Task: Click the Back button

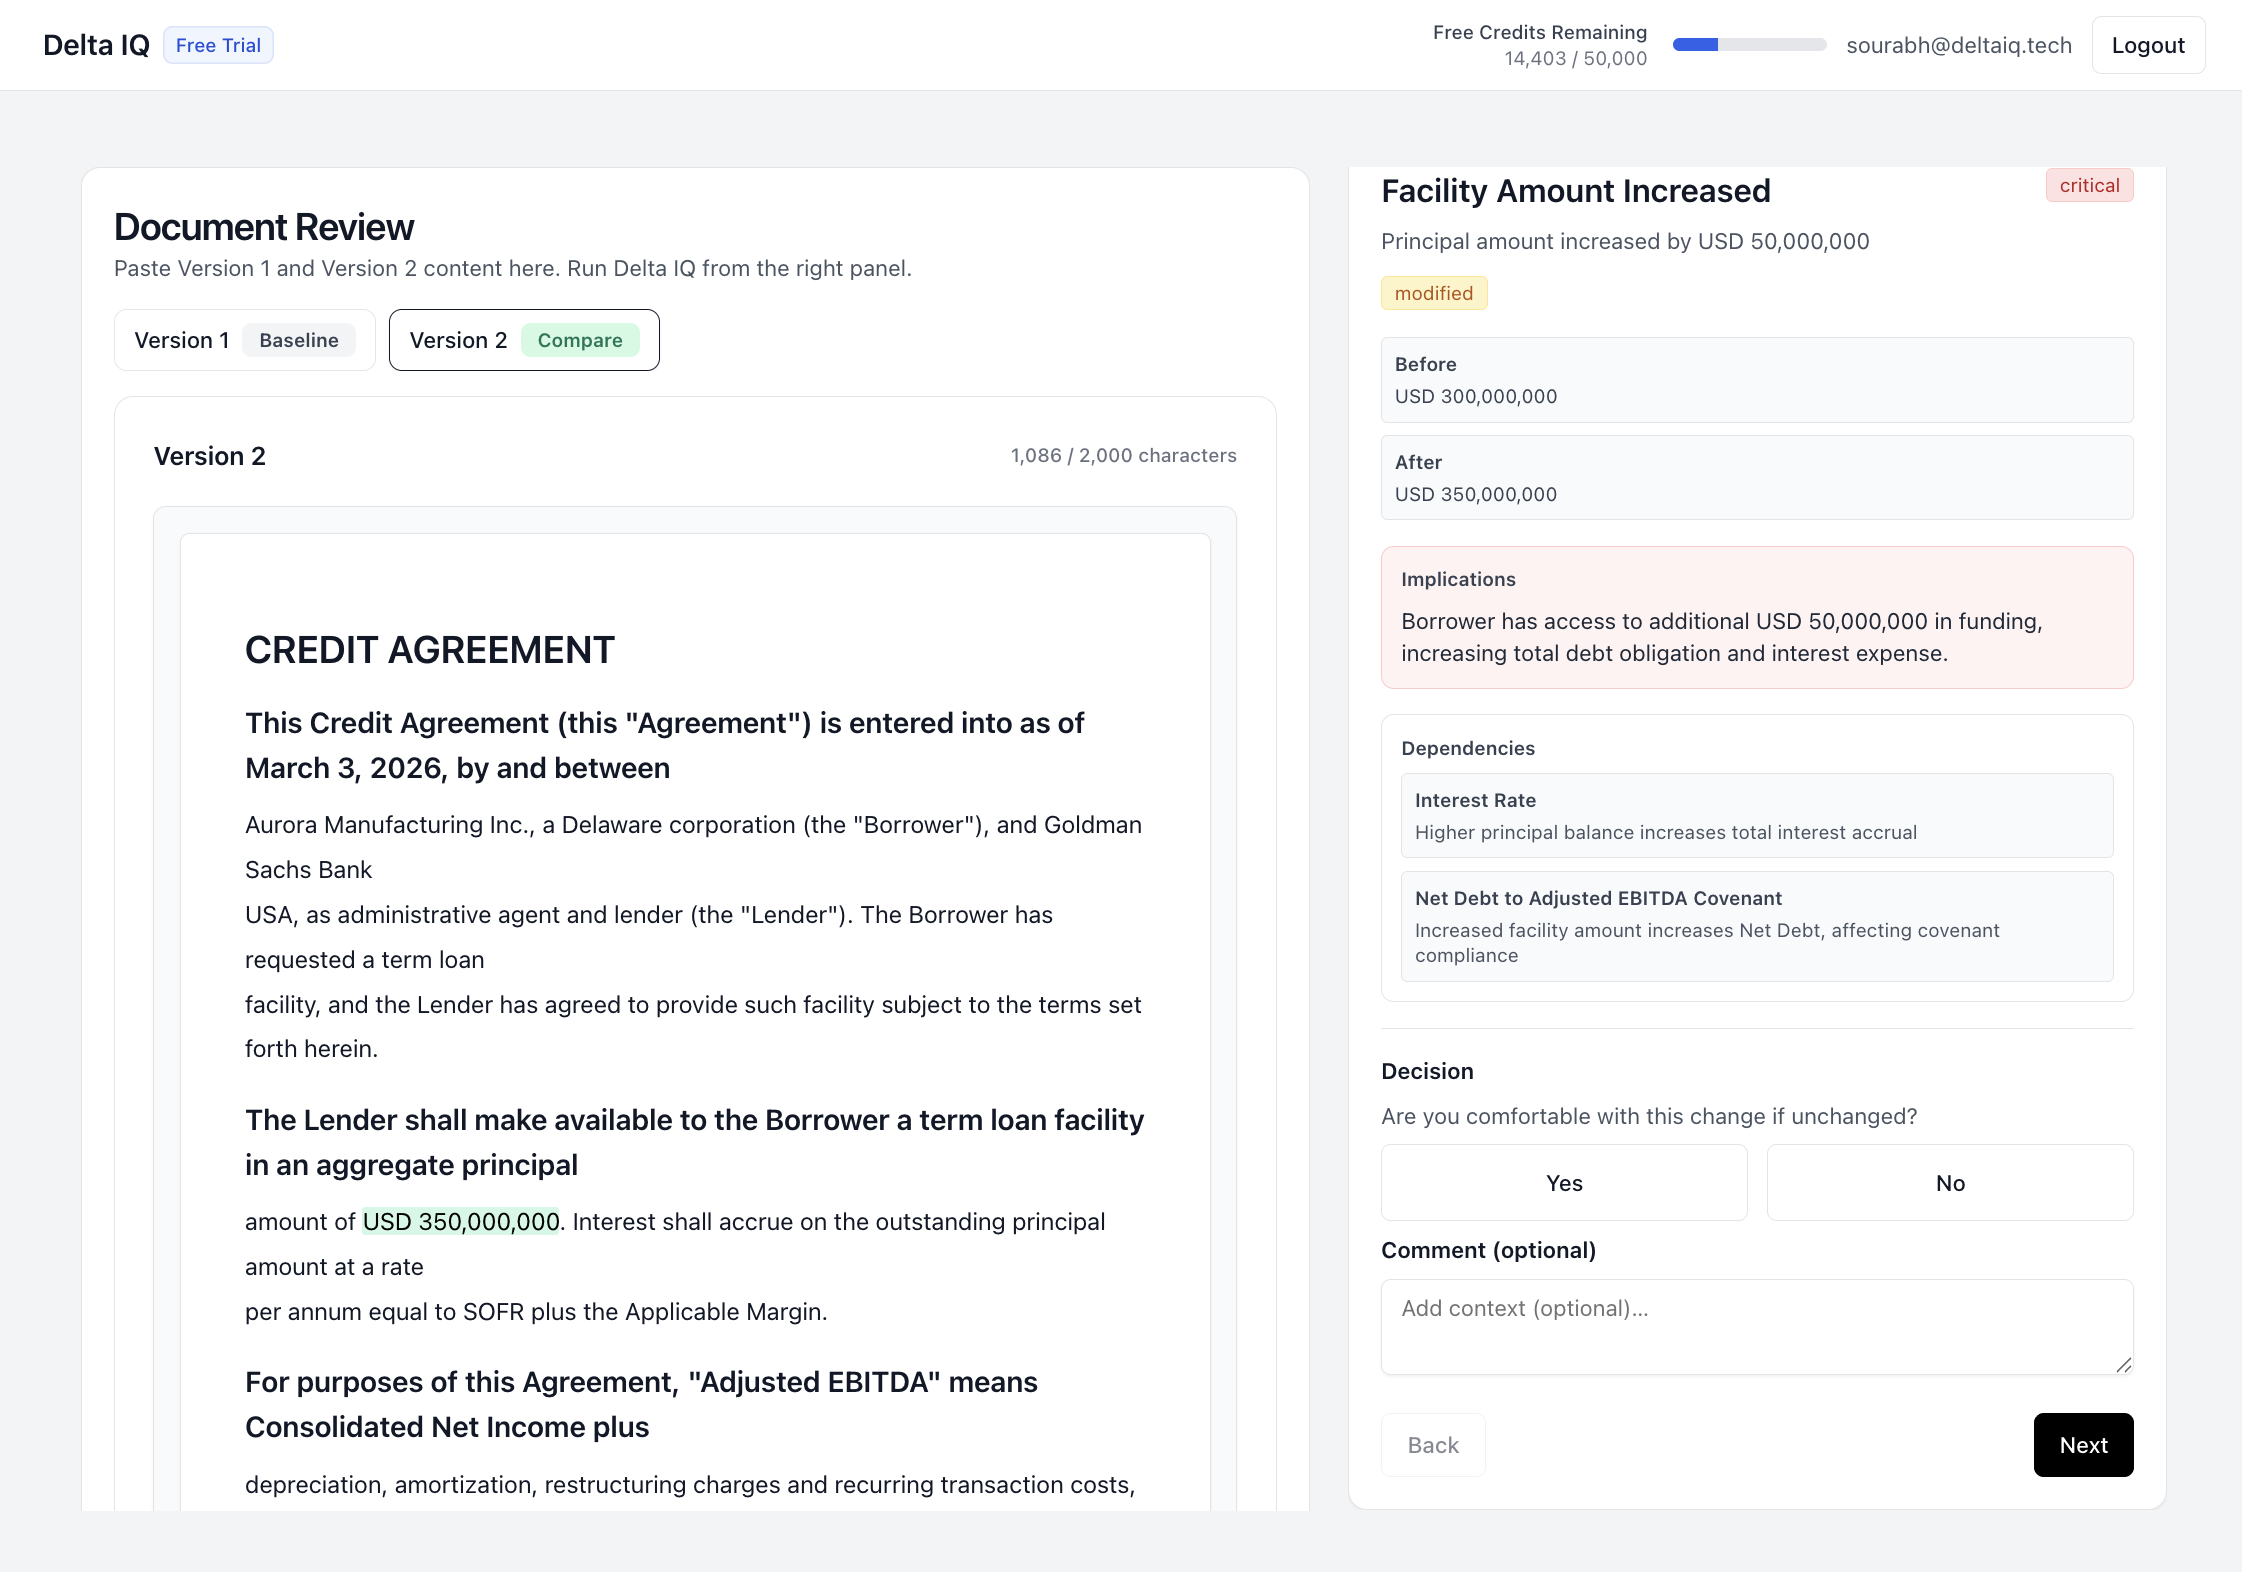Action: pos(1432,1444)
